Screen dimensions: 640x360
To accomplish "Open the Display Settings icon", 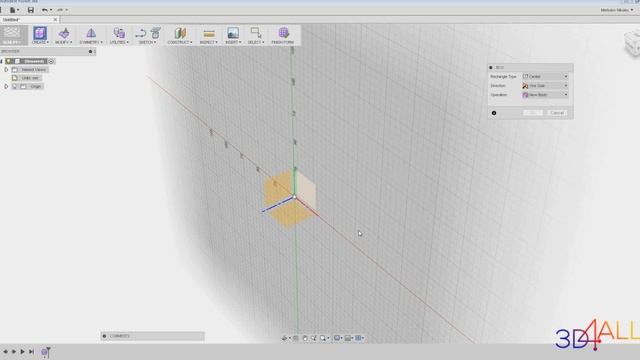I will click(x=338, y=338).
